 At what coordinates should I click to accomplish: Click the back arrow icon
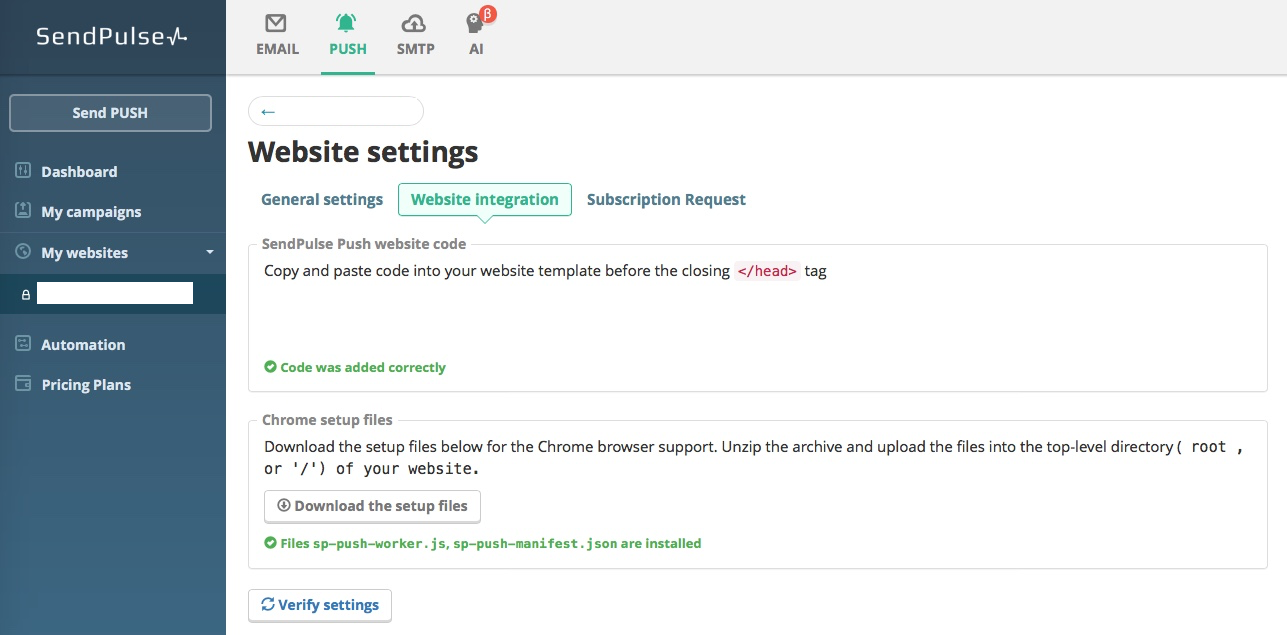[267, 111]
